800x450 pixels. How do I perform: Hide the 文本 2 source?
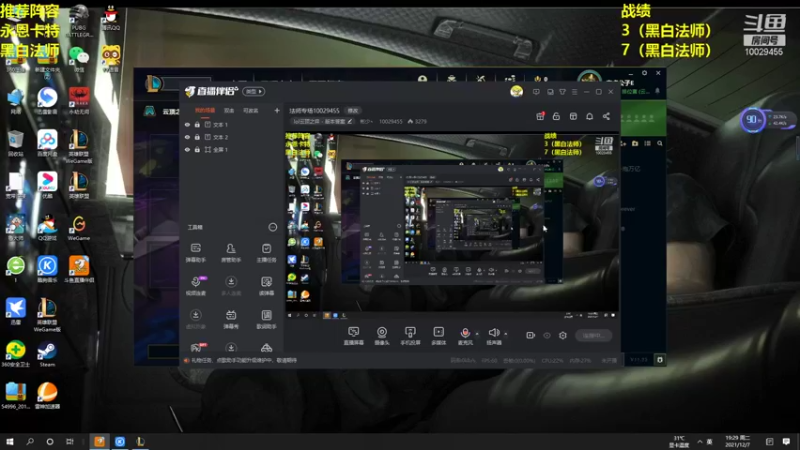pyautogui.click(x=187, y=137)
